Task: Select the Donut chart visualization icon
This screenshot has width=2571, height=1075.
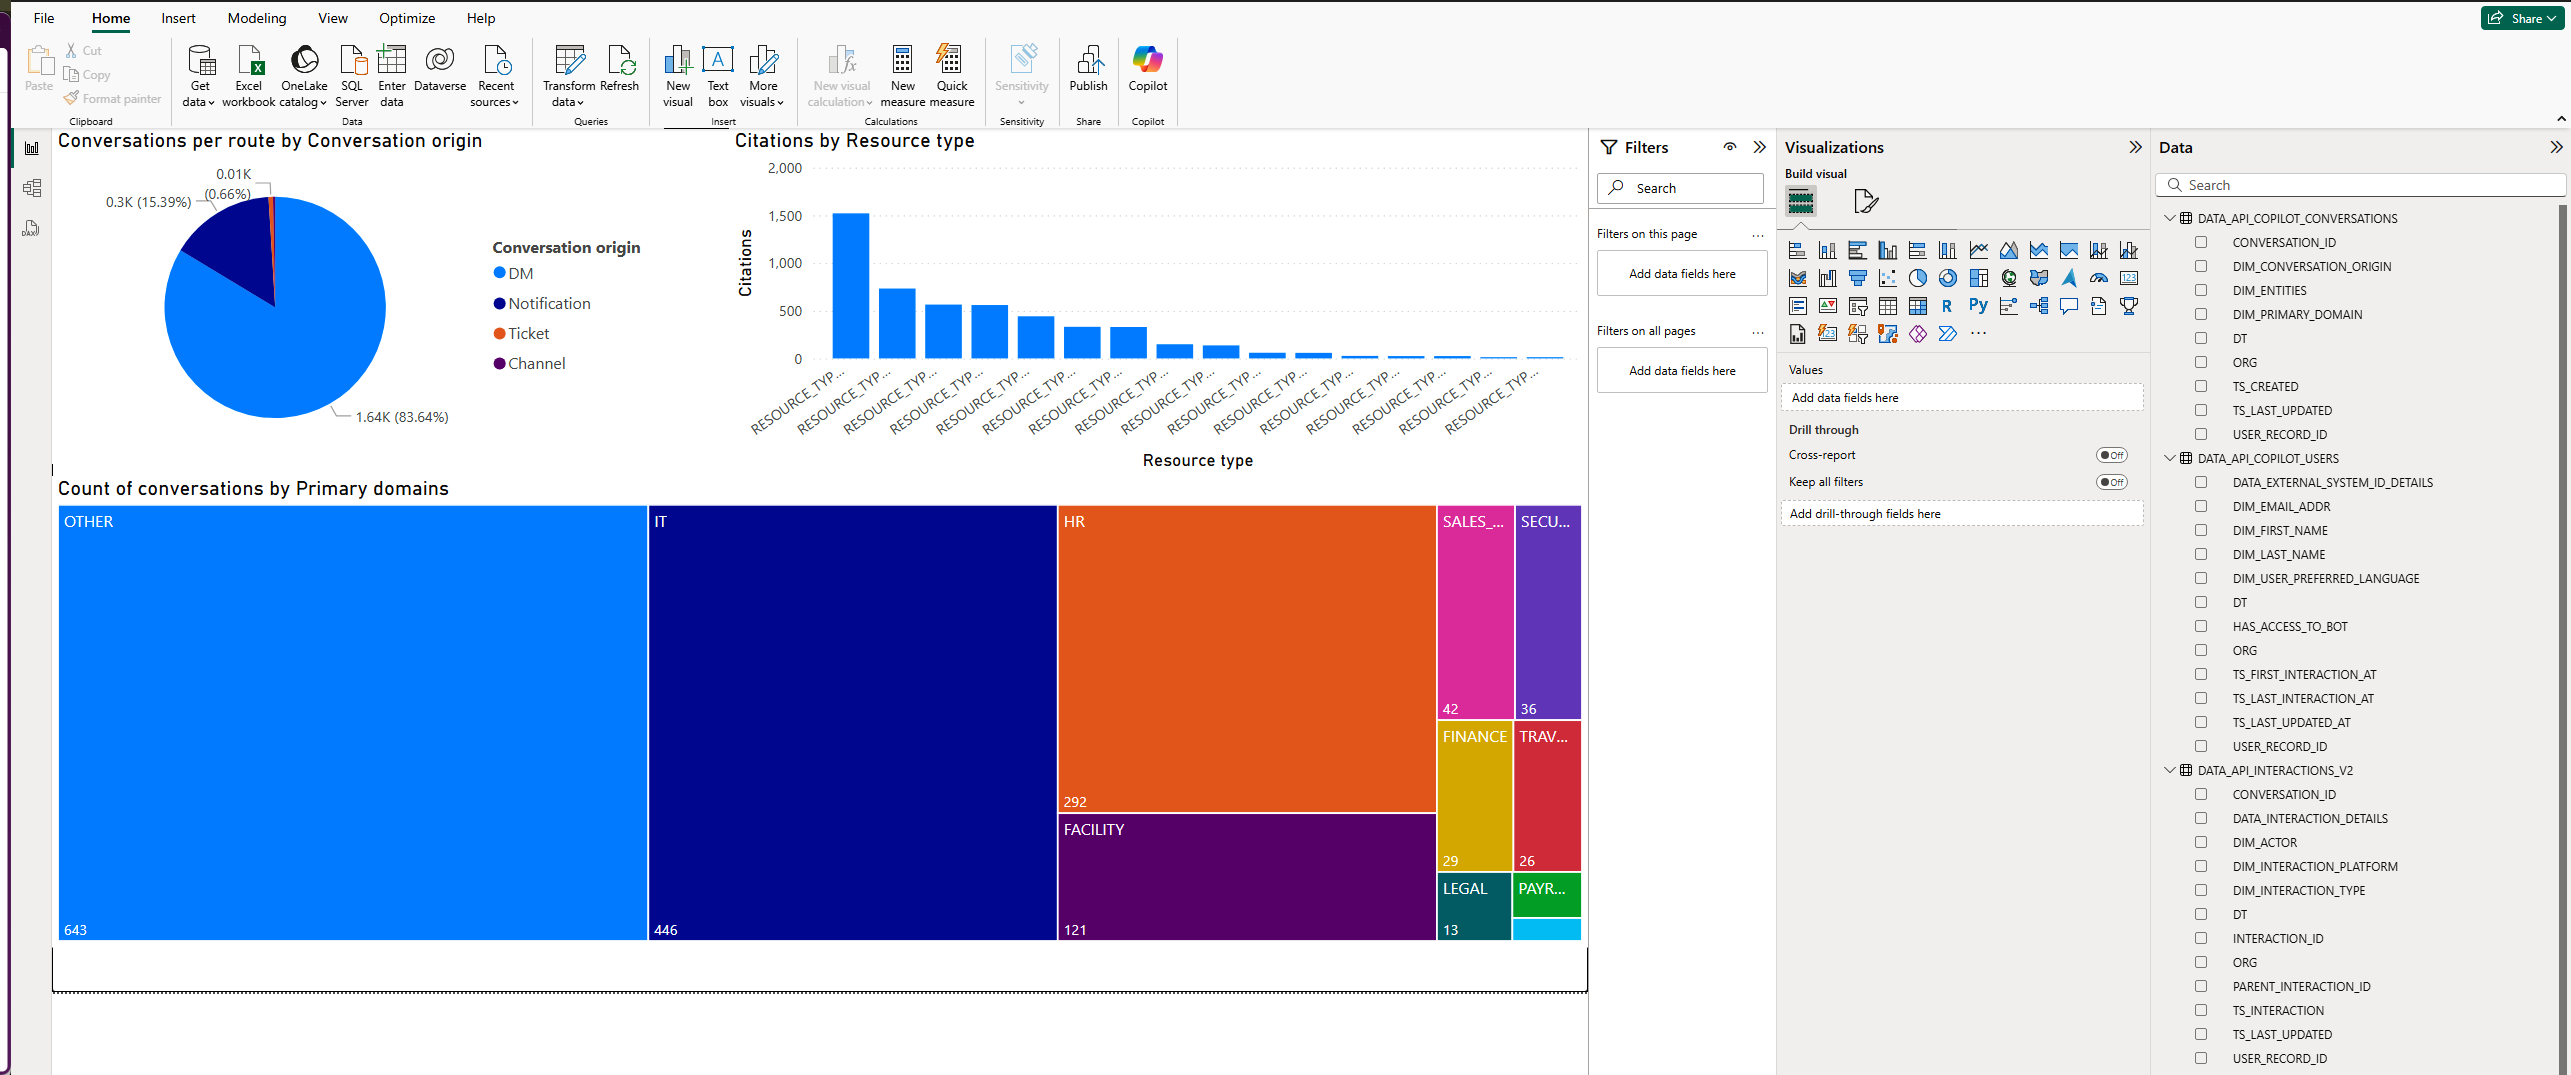Action: coord(1947,278)
